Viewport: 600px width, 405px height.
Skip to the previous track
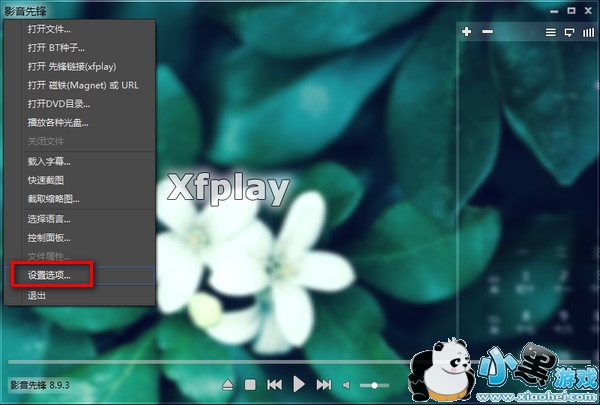click(x=274, y=385)
